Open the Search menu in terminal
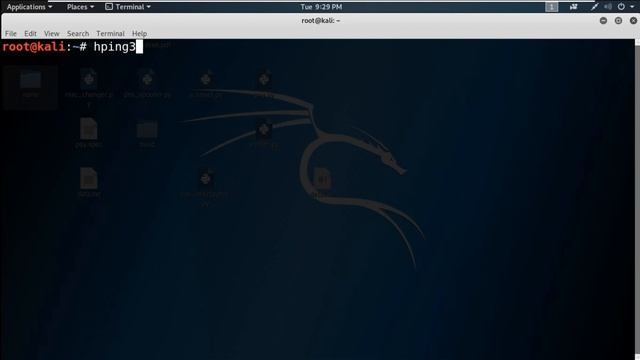This screenshot has width=640, height=360. click(x=78, y=33)
